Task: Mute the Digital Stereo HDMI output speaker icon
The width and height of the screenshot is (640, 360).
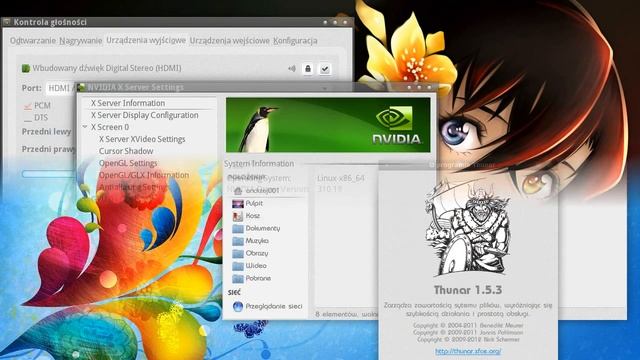Action: tap(292, 69)
